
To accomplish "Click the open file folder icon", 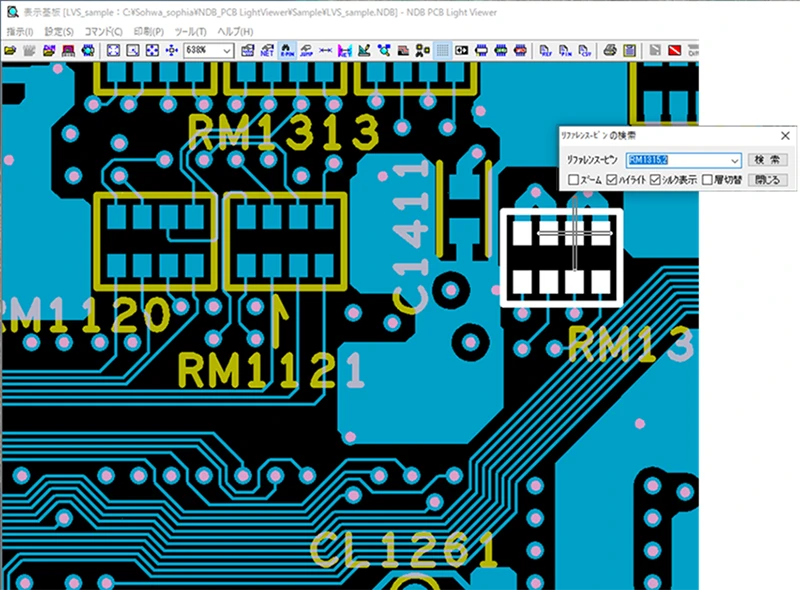I will tap(10, 50).
